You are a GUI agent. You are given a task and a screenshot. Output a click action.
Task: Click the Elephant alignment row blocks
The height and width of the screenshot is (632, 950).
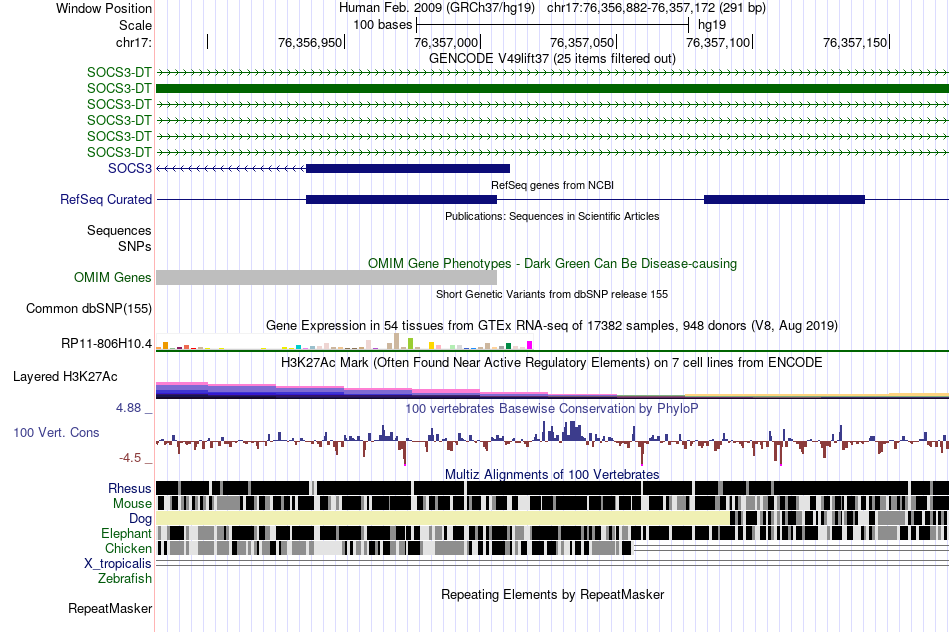tap(552, 533)
